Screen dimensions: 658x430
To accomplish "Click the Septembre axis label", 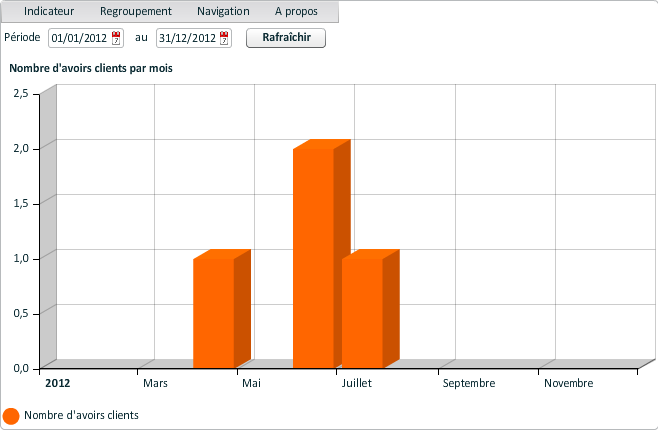I will point(469,383).
